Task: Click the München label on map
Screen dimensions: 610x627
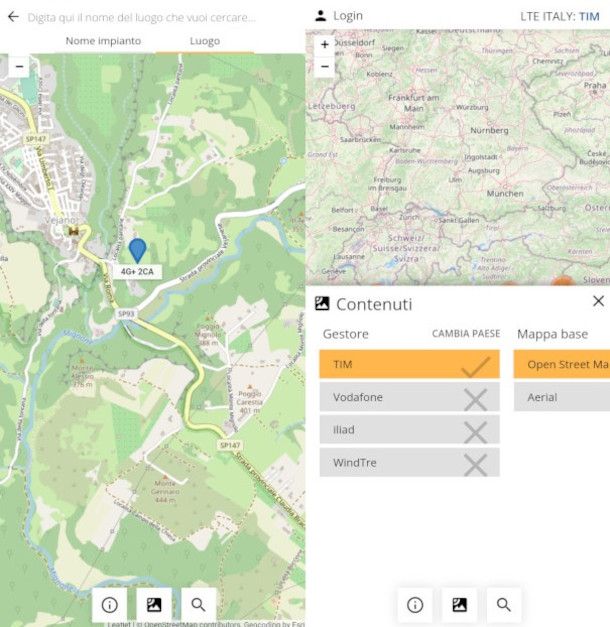Action: (x=505, y=194)
